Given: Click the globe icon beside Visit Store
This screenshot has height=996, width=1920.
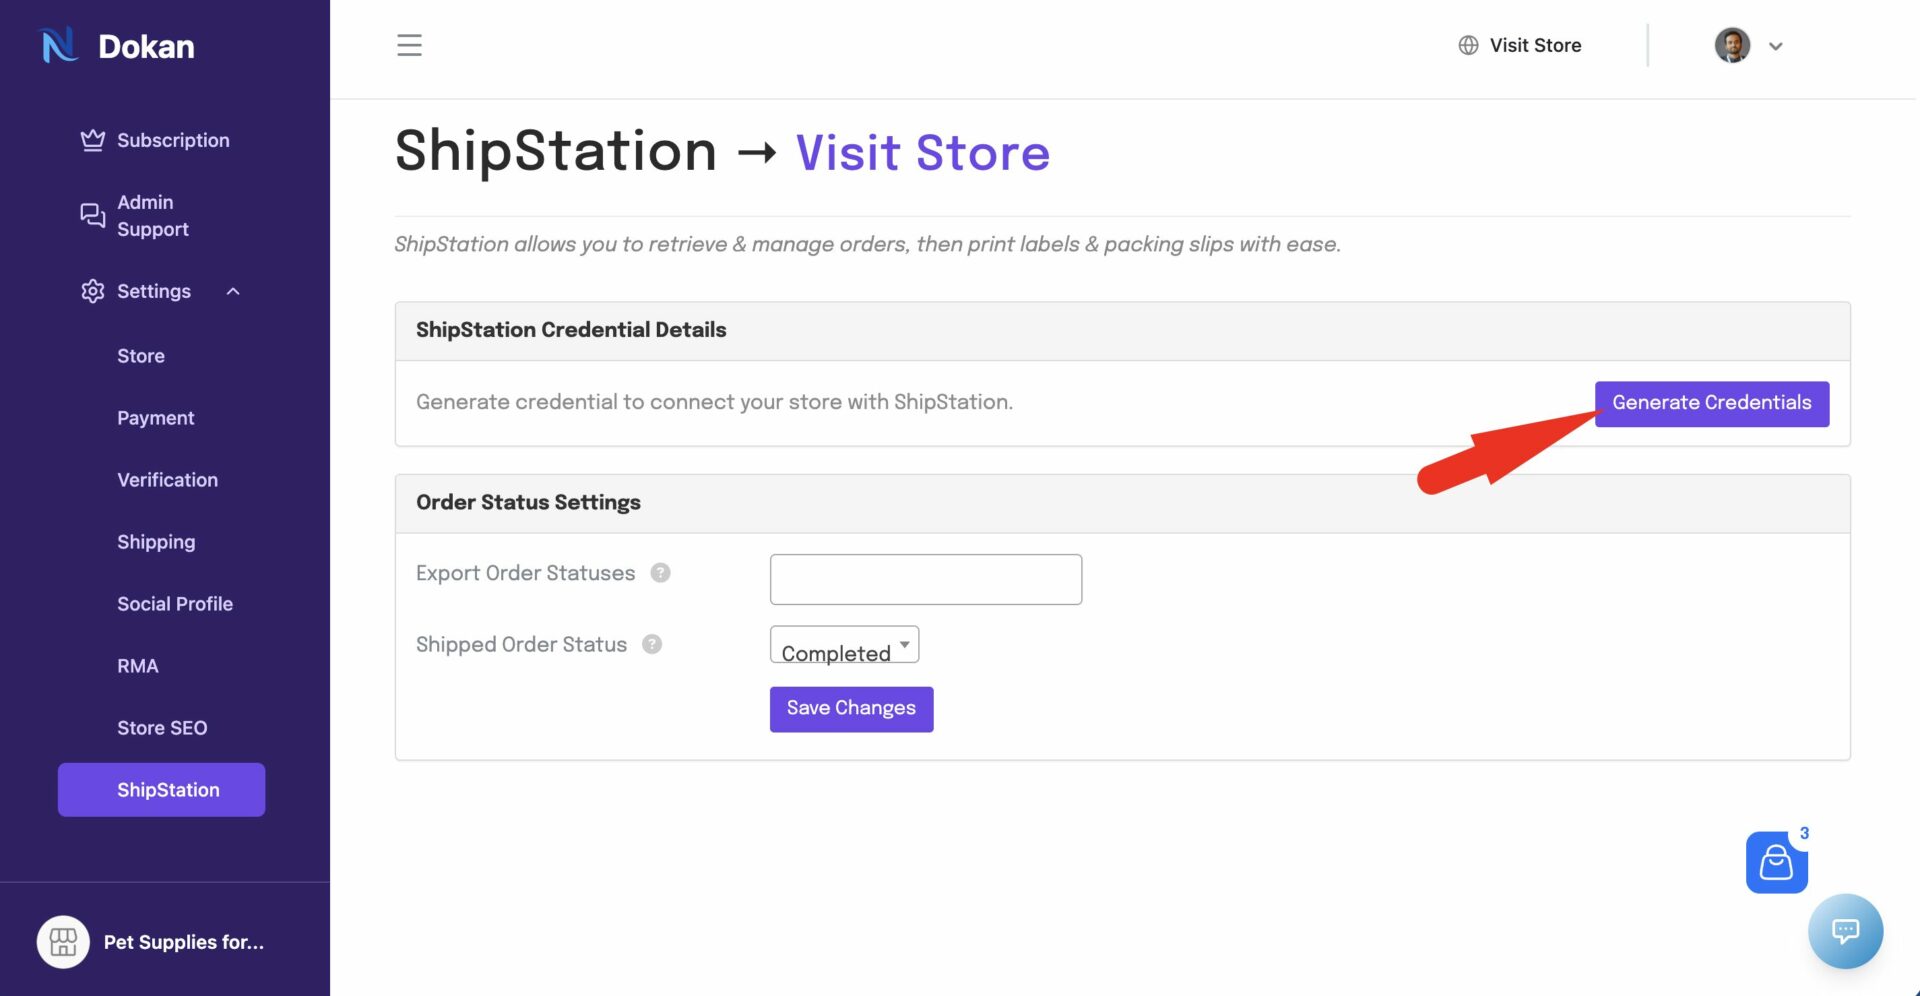Looking at the screenshot, I should coord(1468,45).
